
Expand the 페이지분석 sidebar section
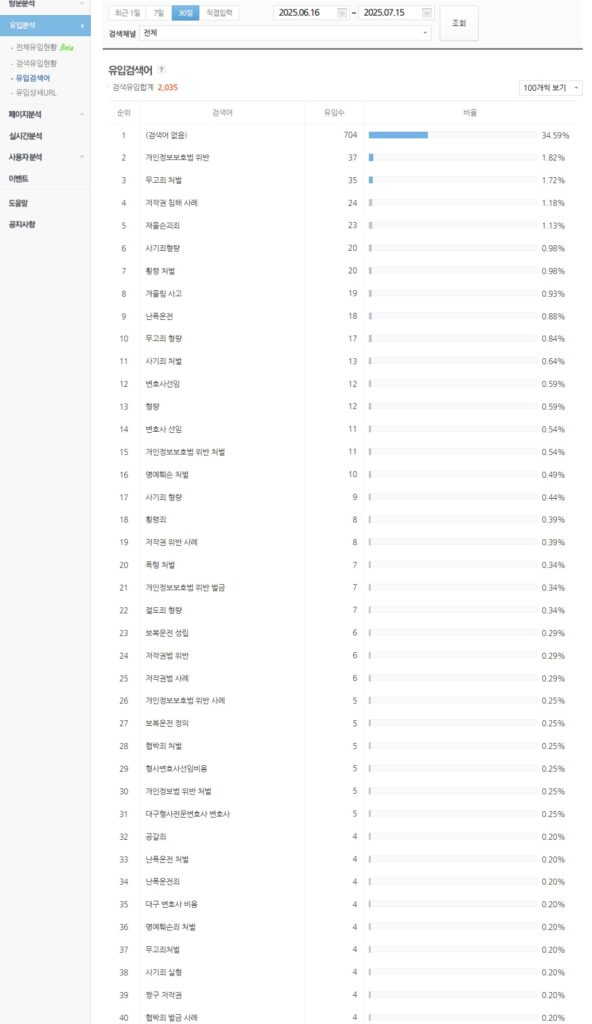pyautogui.click(x=45, y=114)
